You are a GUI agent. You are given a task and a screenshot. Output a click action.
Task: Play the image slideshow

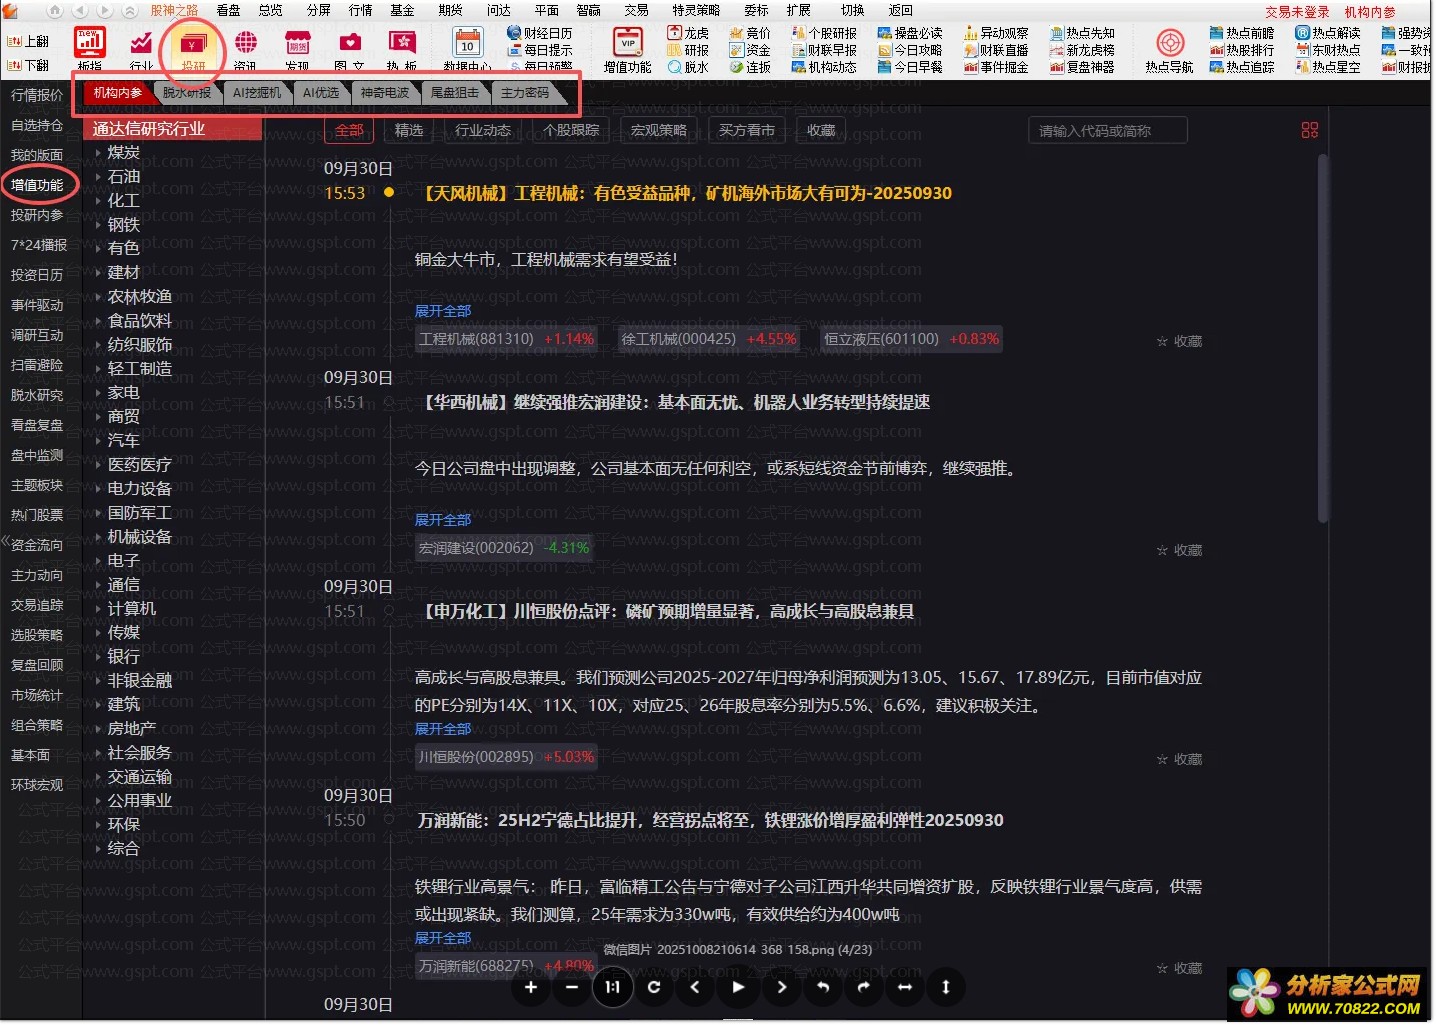point(738,987)
